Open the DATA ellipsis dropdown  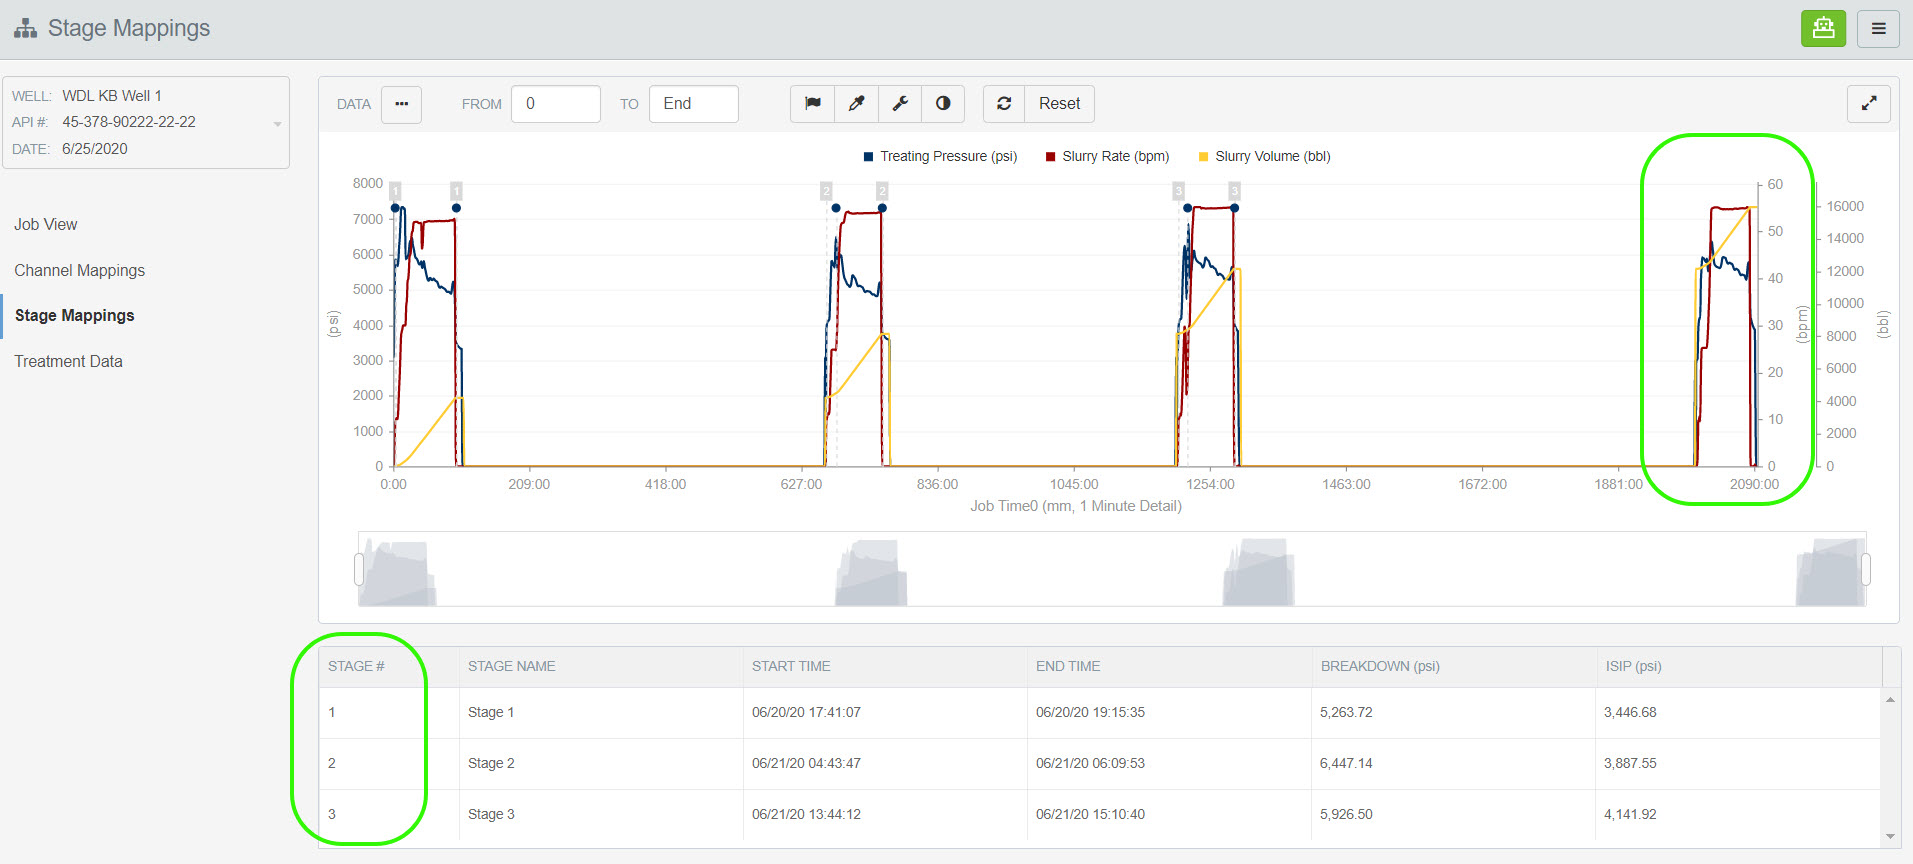click(x=401, y=104)
